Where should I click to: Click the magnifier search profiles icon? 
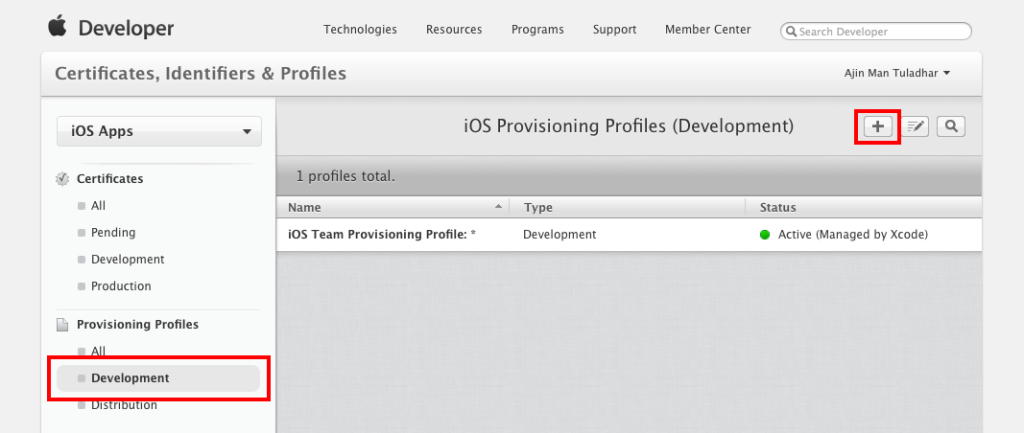pos(951,127)
